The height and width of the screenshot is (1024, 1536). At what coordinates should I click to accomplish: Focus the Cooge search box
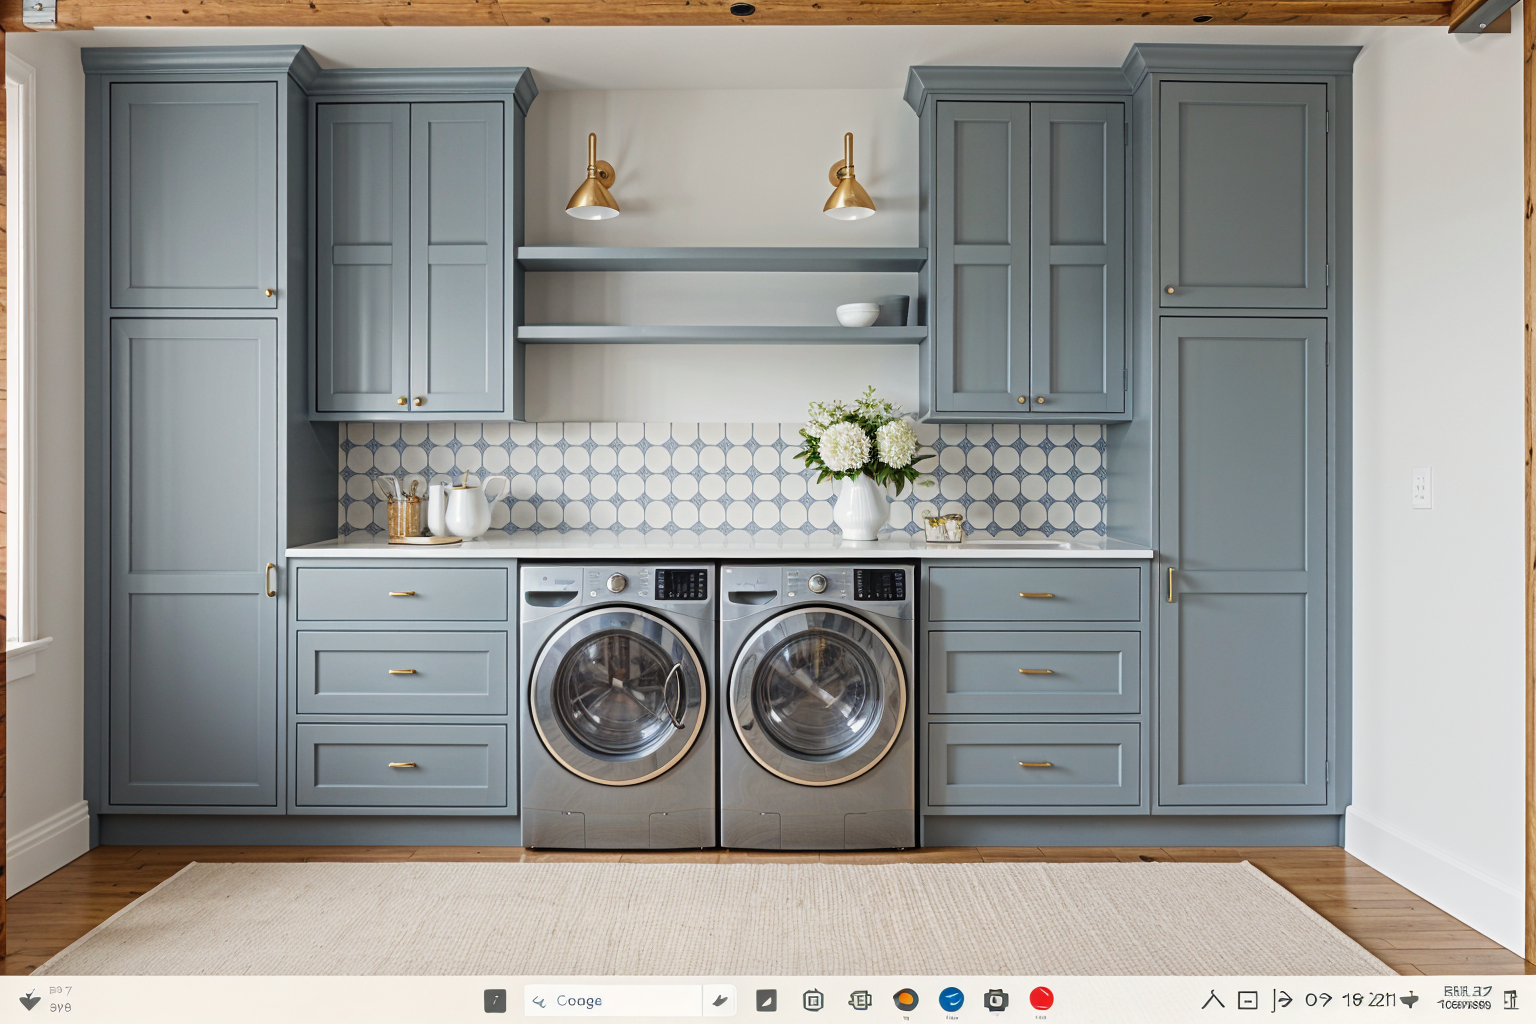pyautogui.click(x=612, y=1000)
